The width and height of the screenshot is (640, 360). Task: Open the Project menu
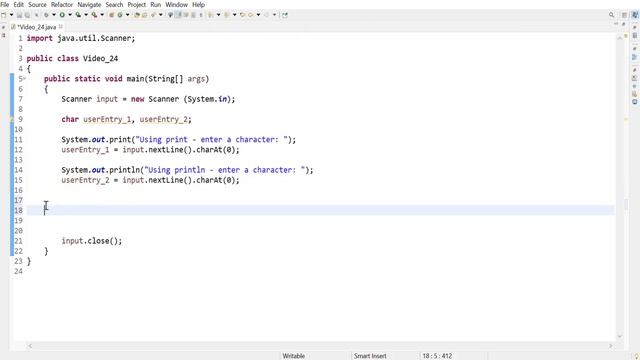coord(136,4)
